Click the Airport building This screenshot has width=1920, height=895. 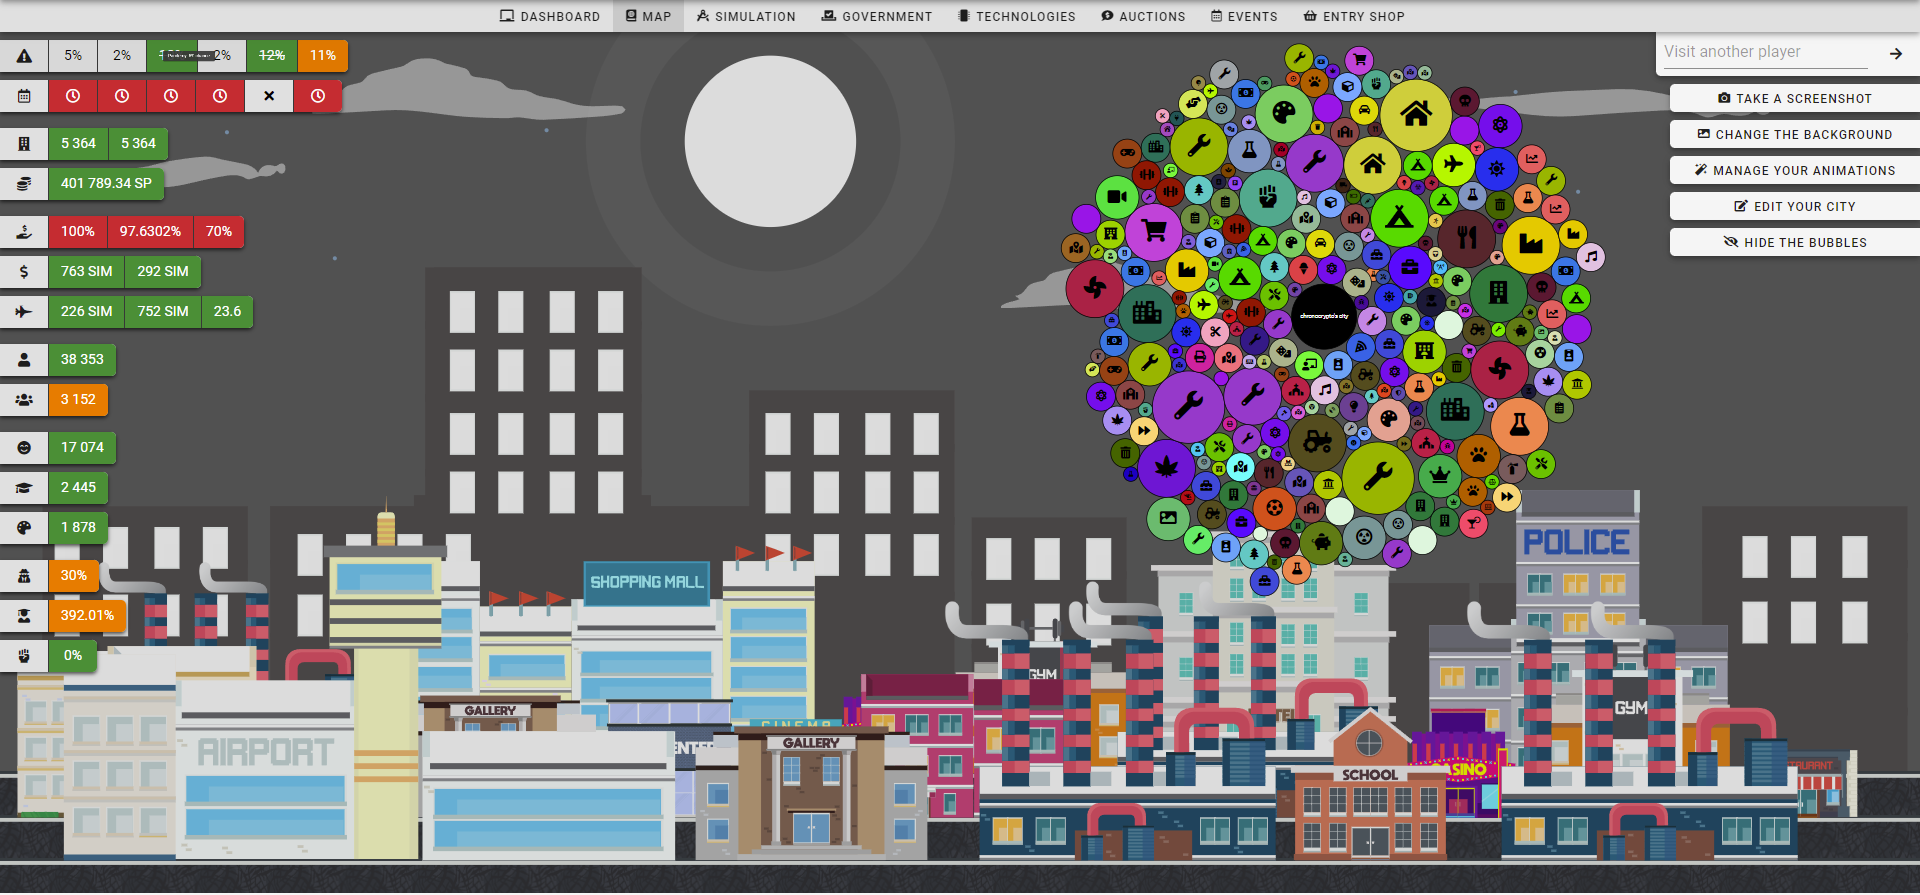pyautogui.click(x=265, y=770)
